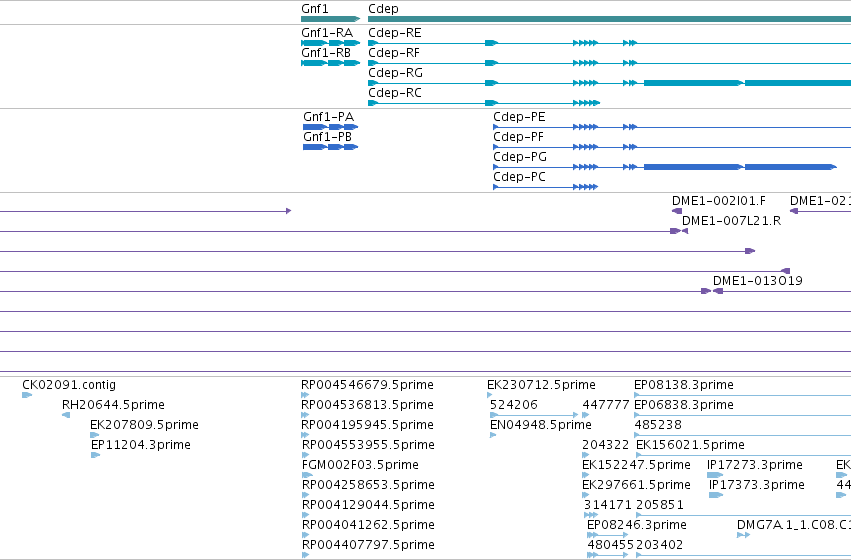
Task: Select the RH20644.5prime EST
Action: (66, 415)
